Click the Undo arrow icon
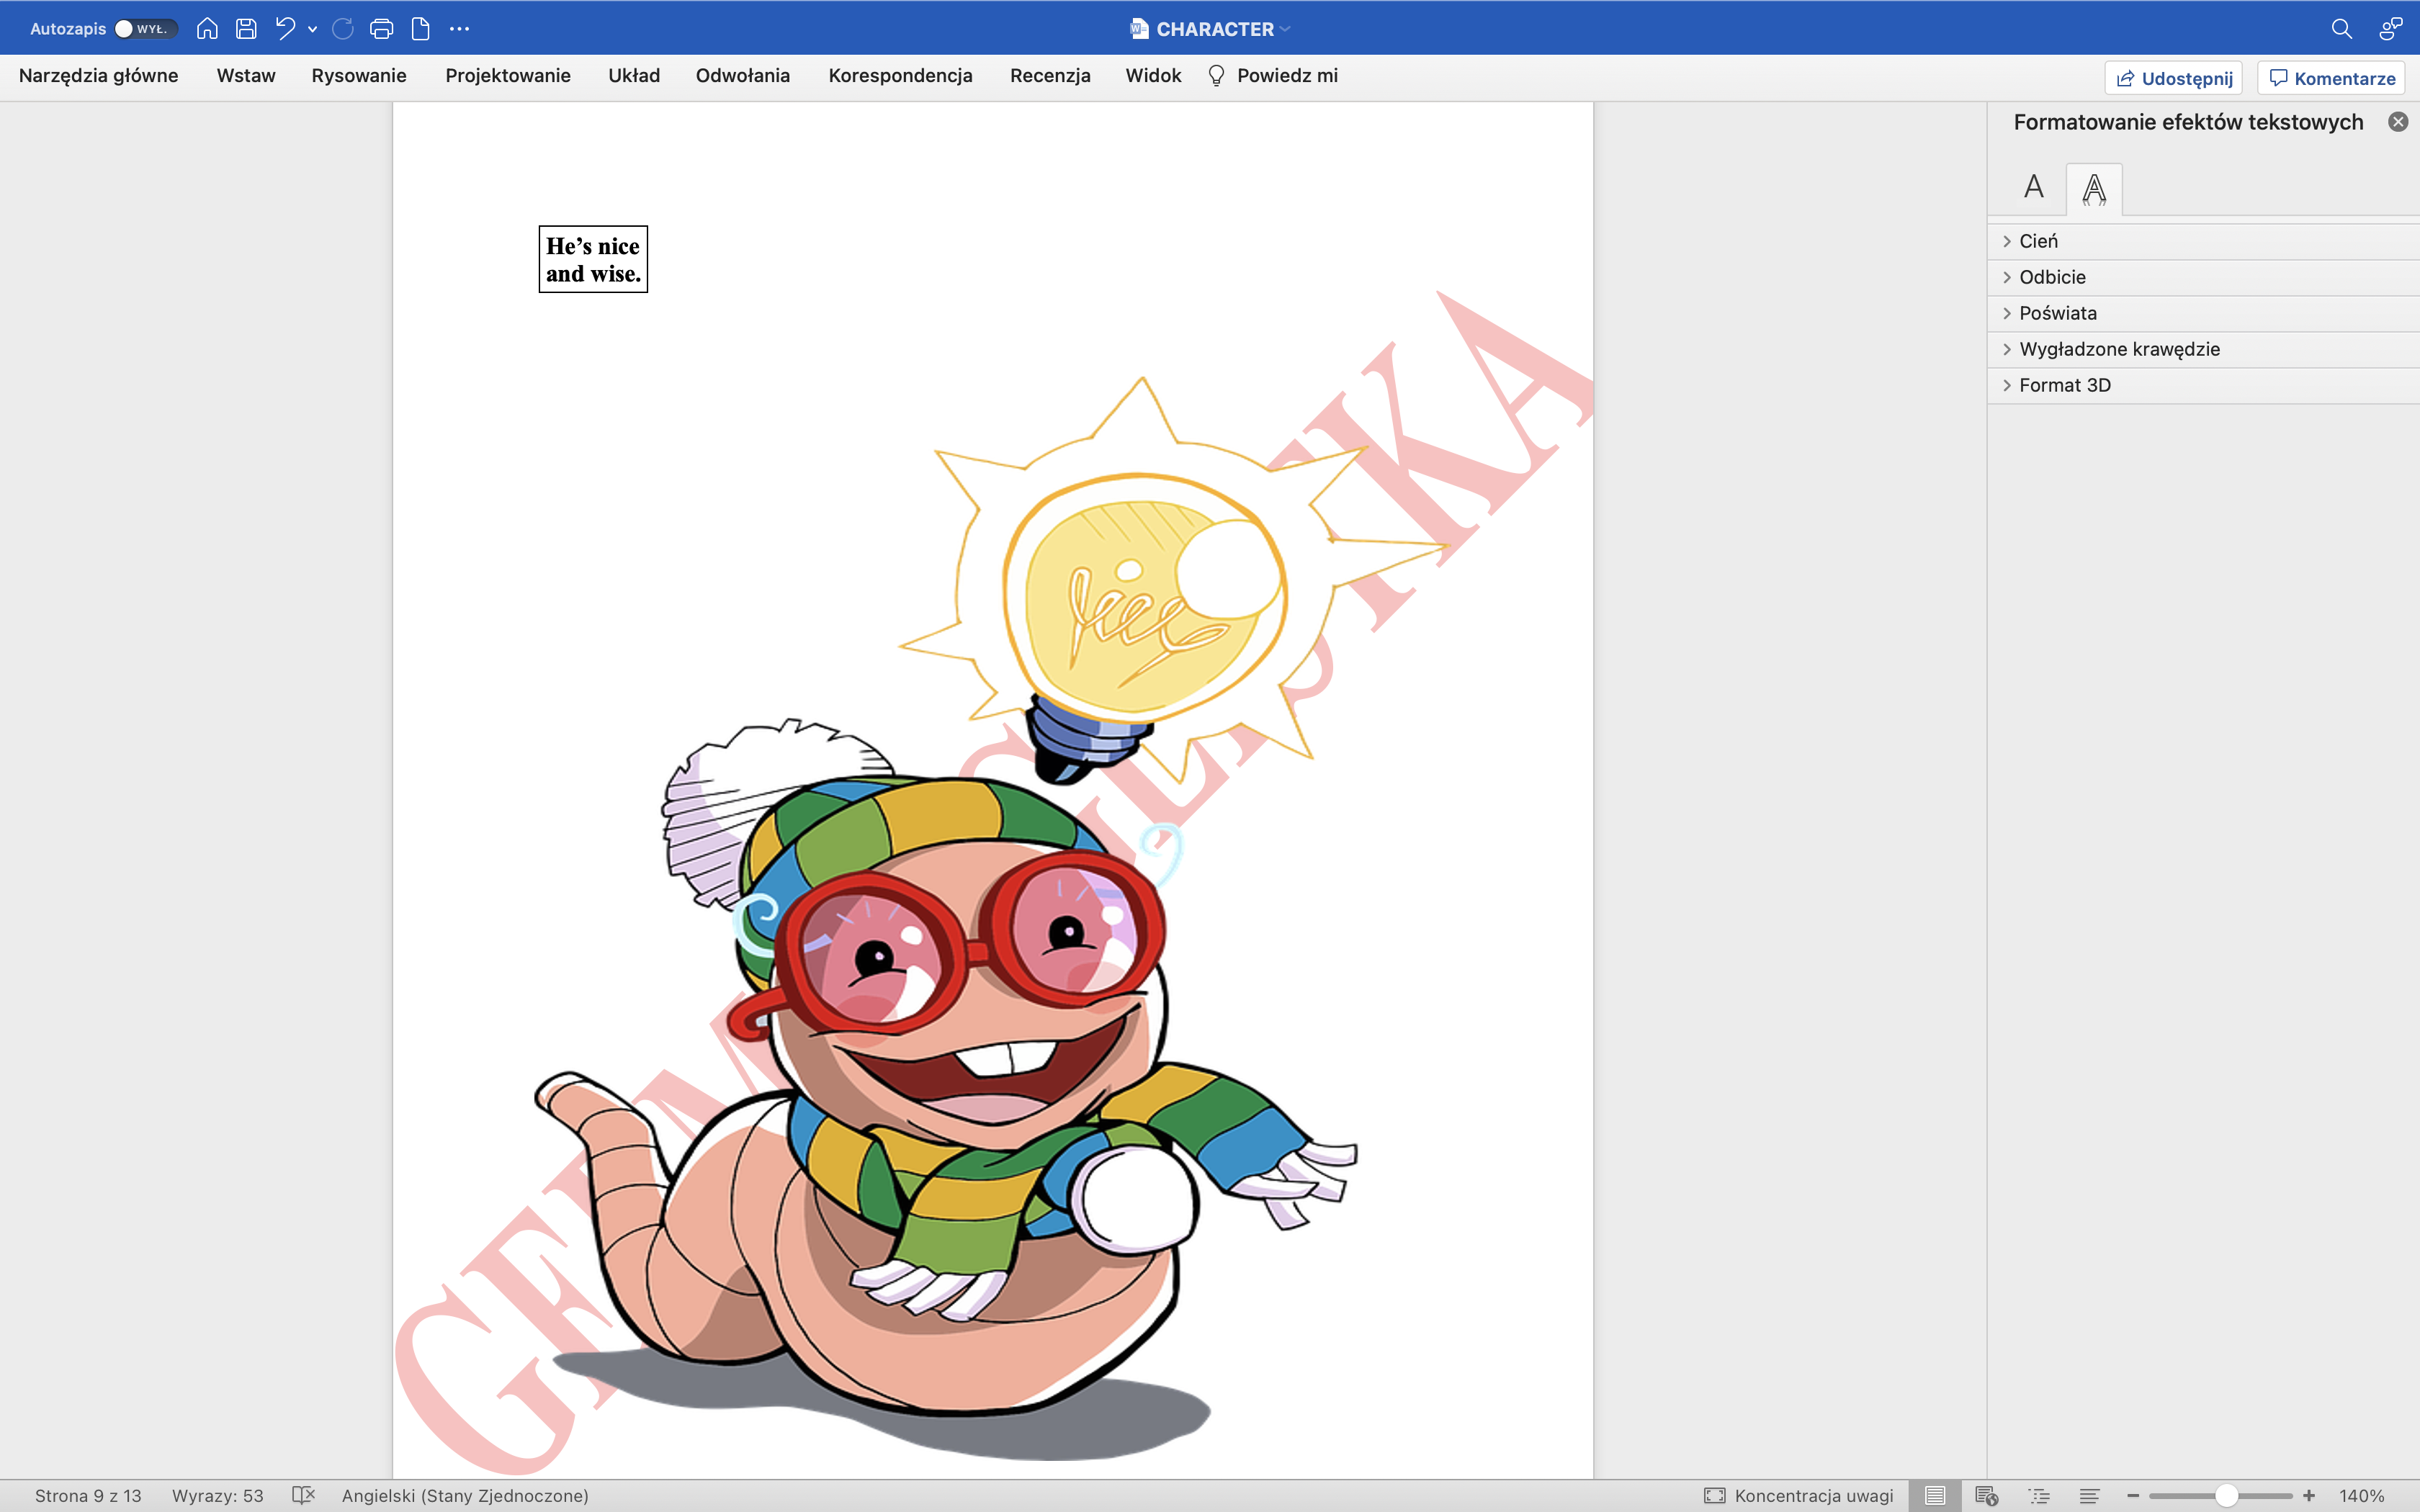 point(286,29)
